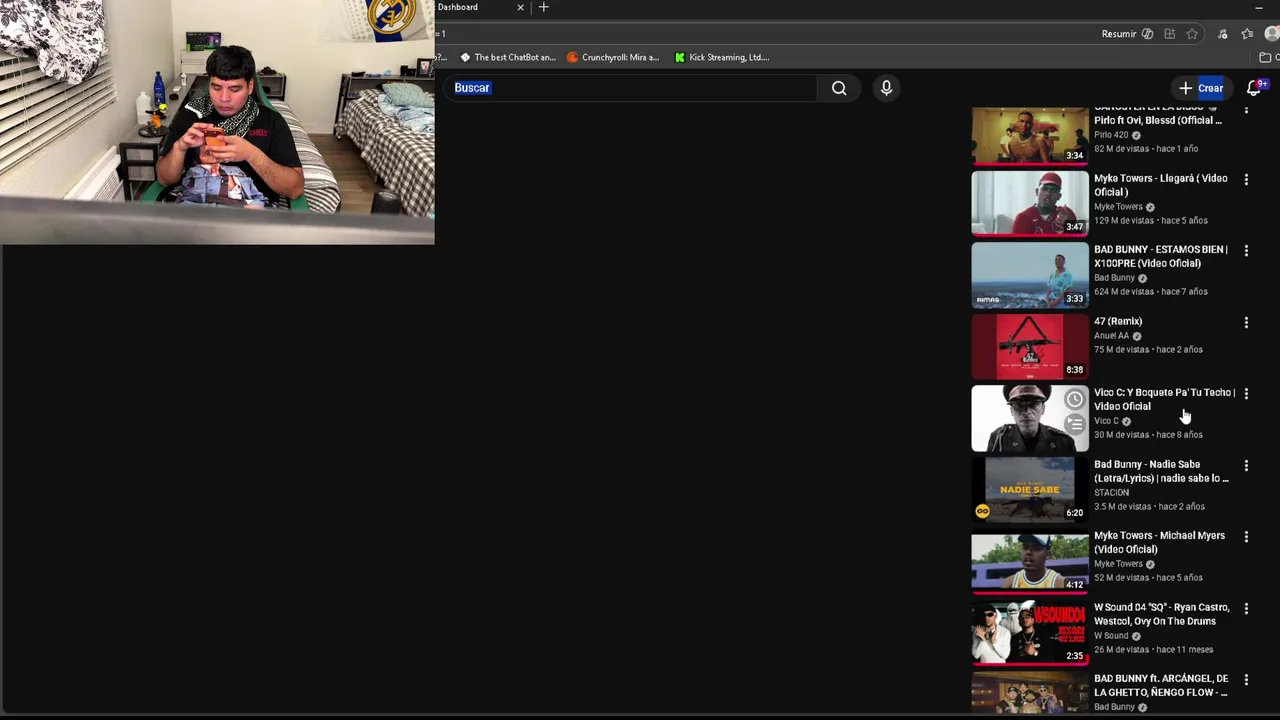Open options menu for ESTAMOS BIEN video
Screen dimensions: 1280x720
(1246, 251)
